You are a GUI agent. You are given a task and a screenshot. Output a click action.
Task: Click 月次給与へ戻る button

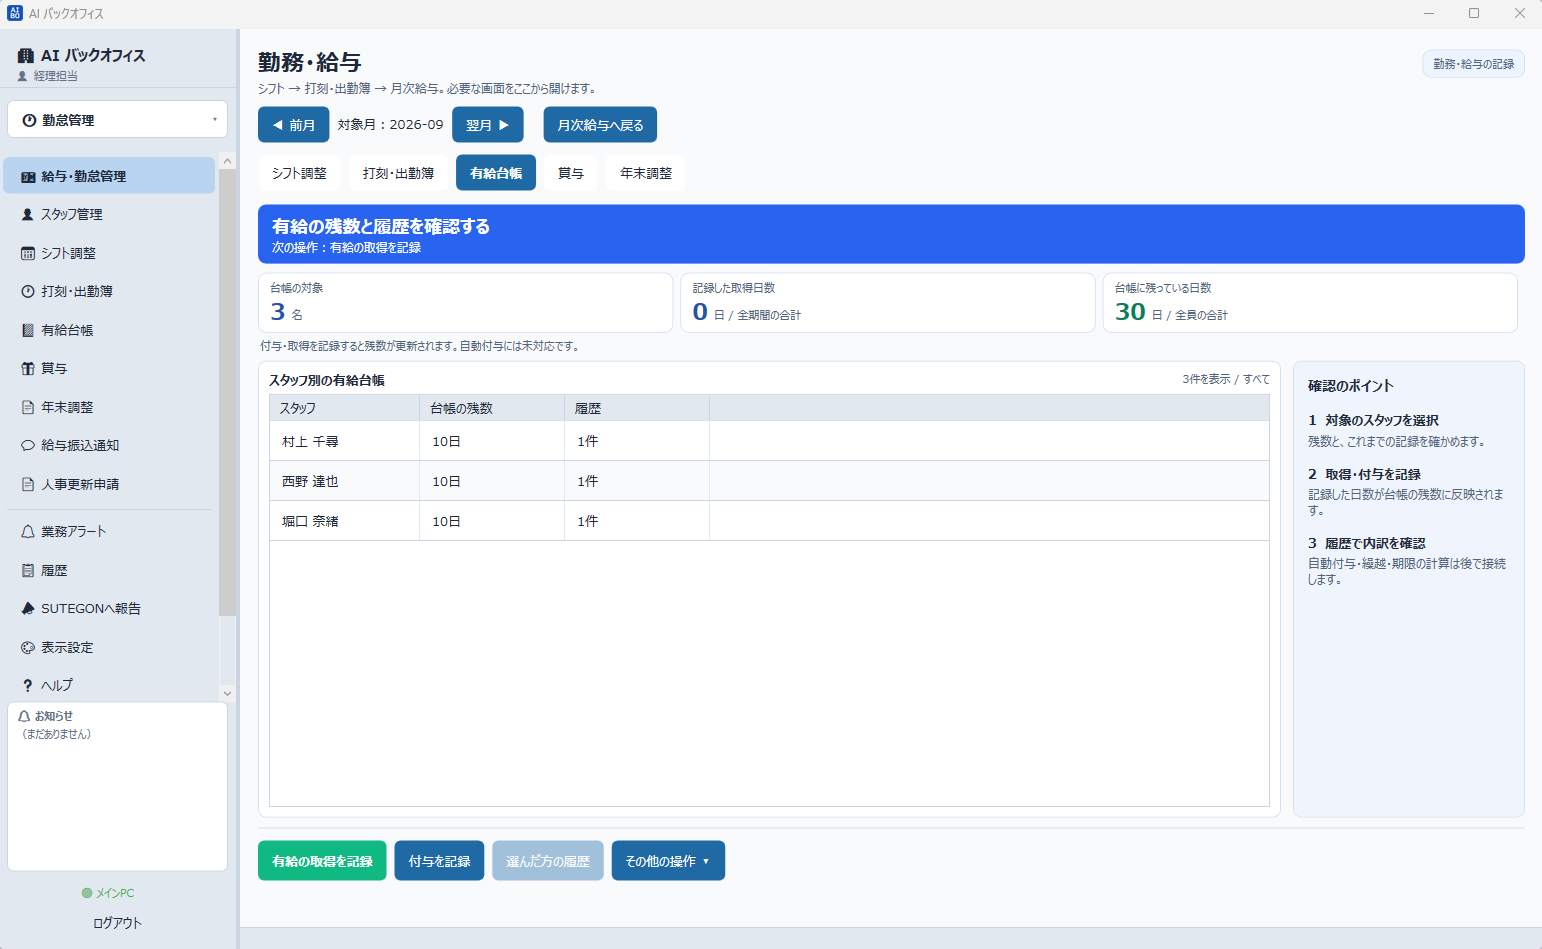click(x=600, y=125)
